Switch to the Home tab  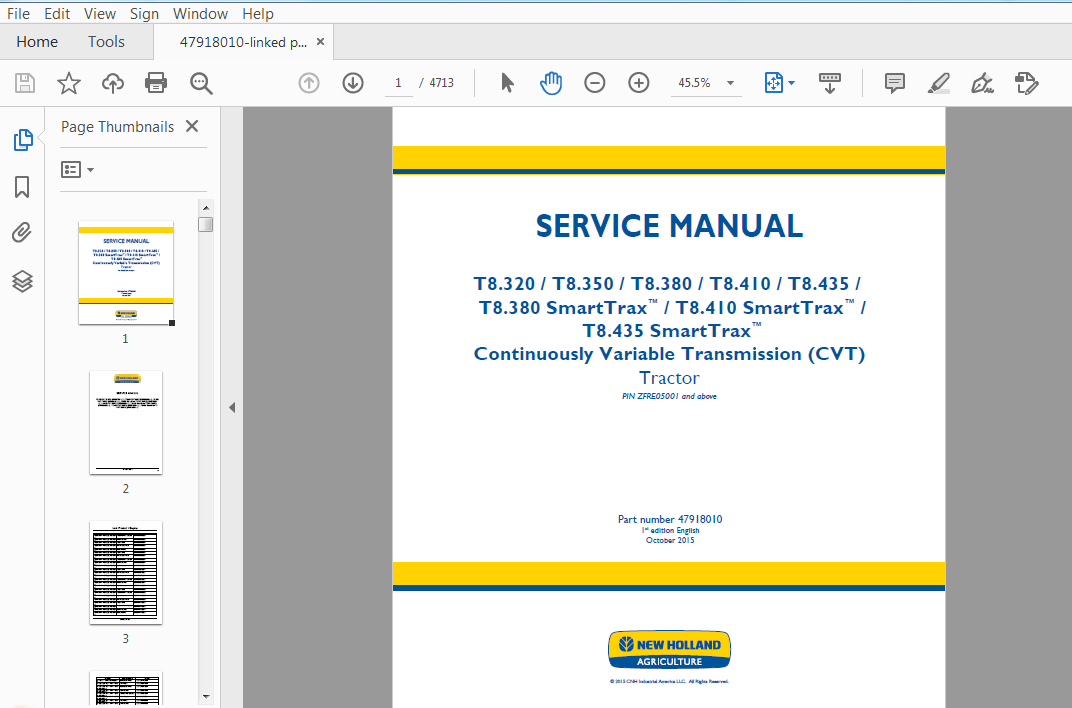click(37, 42)
